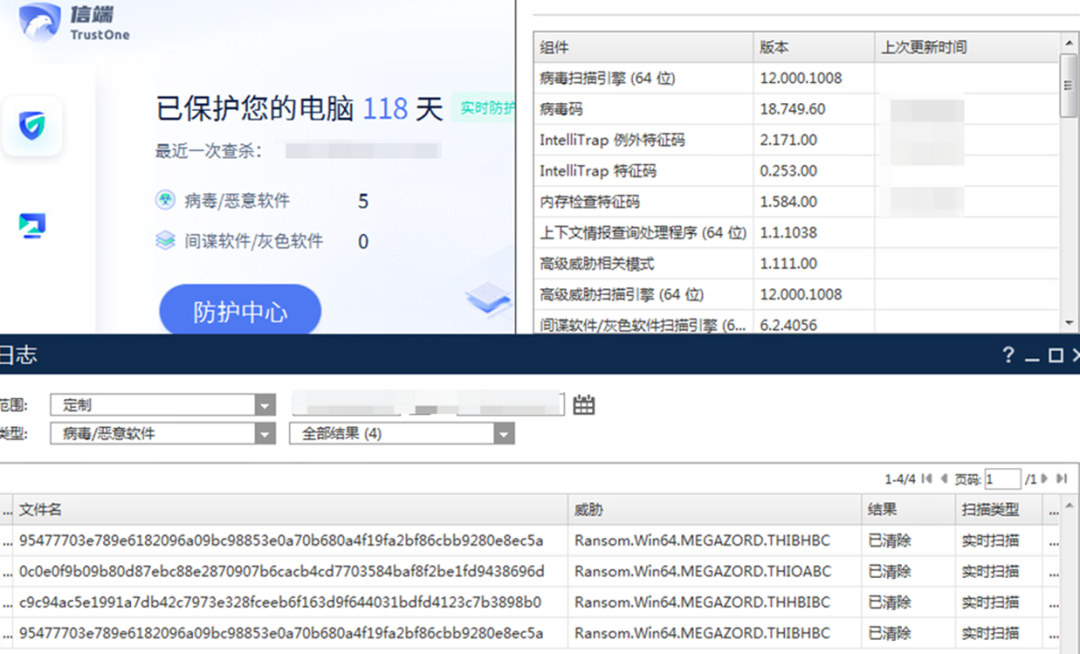Jump to last page using last-page arrow icon
This screenshot has width=1080, height=654.
1060,478
